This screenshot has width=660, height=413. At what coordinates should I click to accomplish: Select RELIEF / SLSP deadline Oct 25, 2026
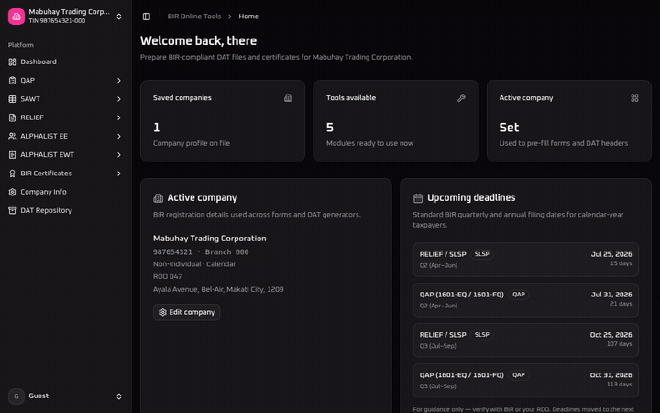526,340
